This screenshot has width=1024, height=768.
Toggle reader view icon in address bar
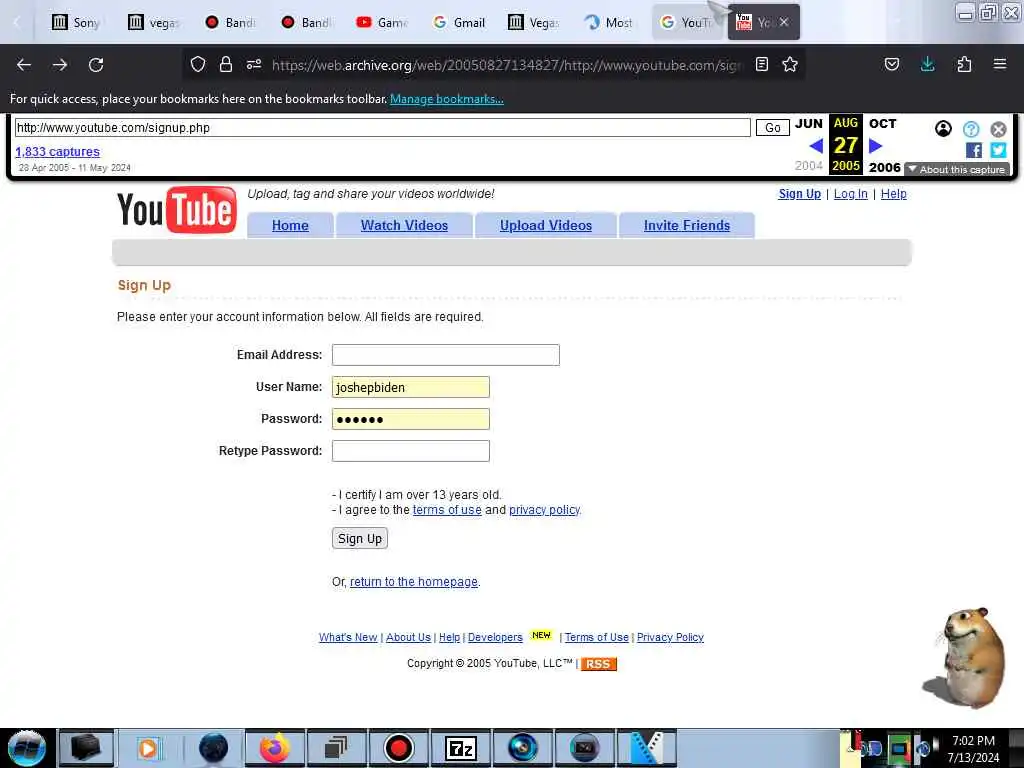click(x=761, y=64)
